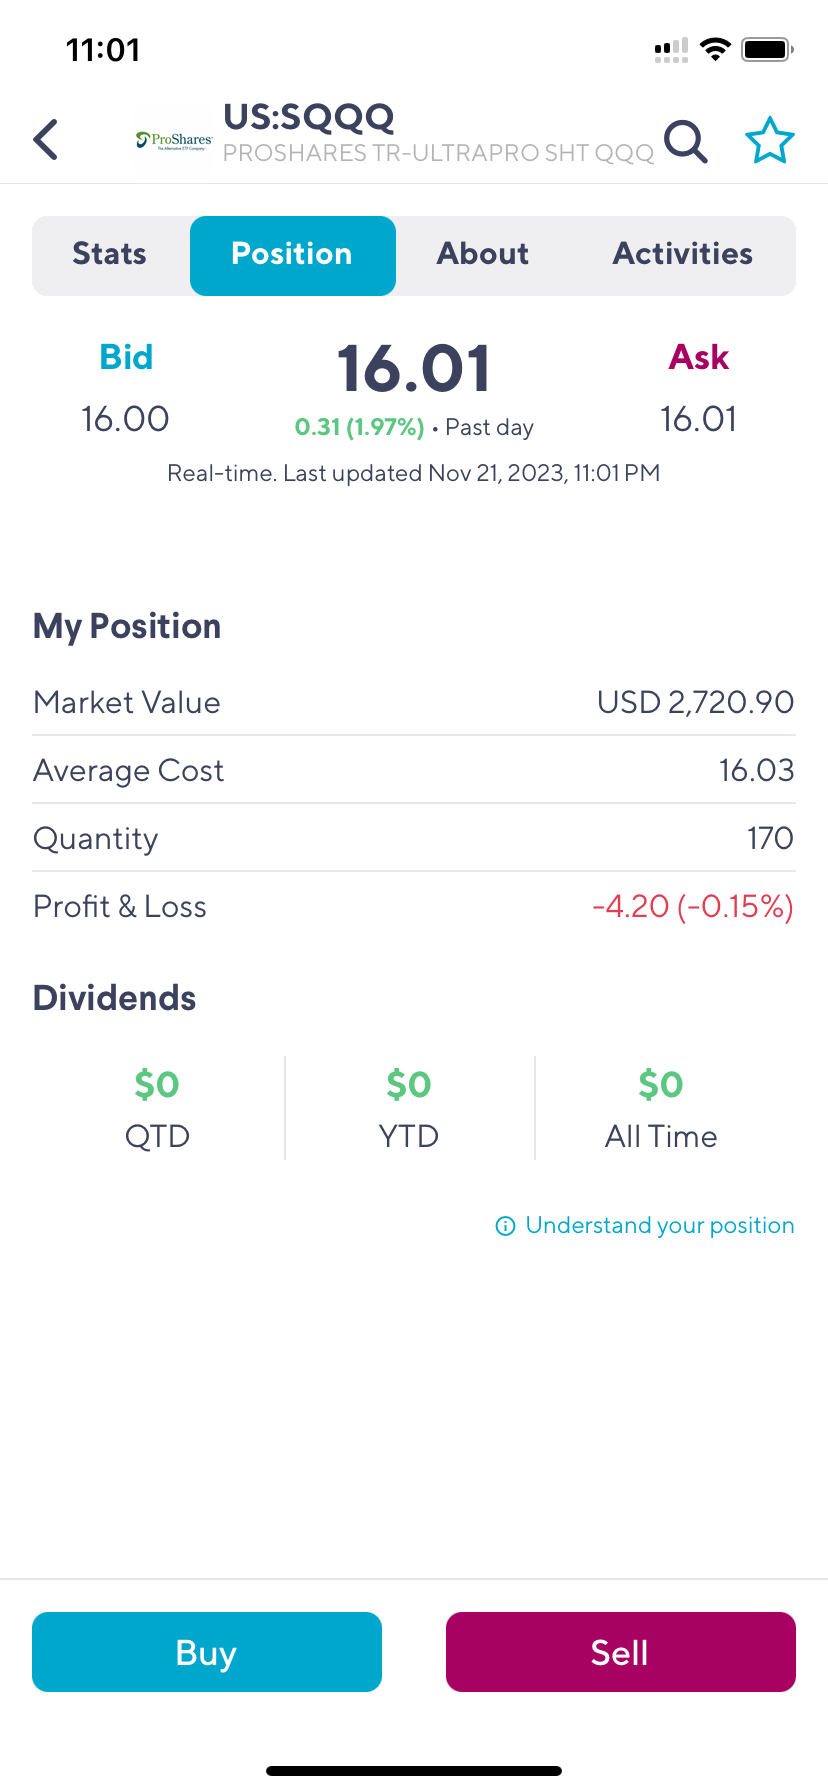The height and width of the screenshot is (1792, 828).
Task: Select the Position tab
Action: (x=293, y=256)
